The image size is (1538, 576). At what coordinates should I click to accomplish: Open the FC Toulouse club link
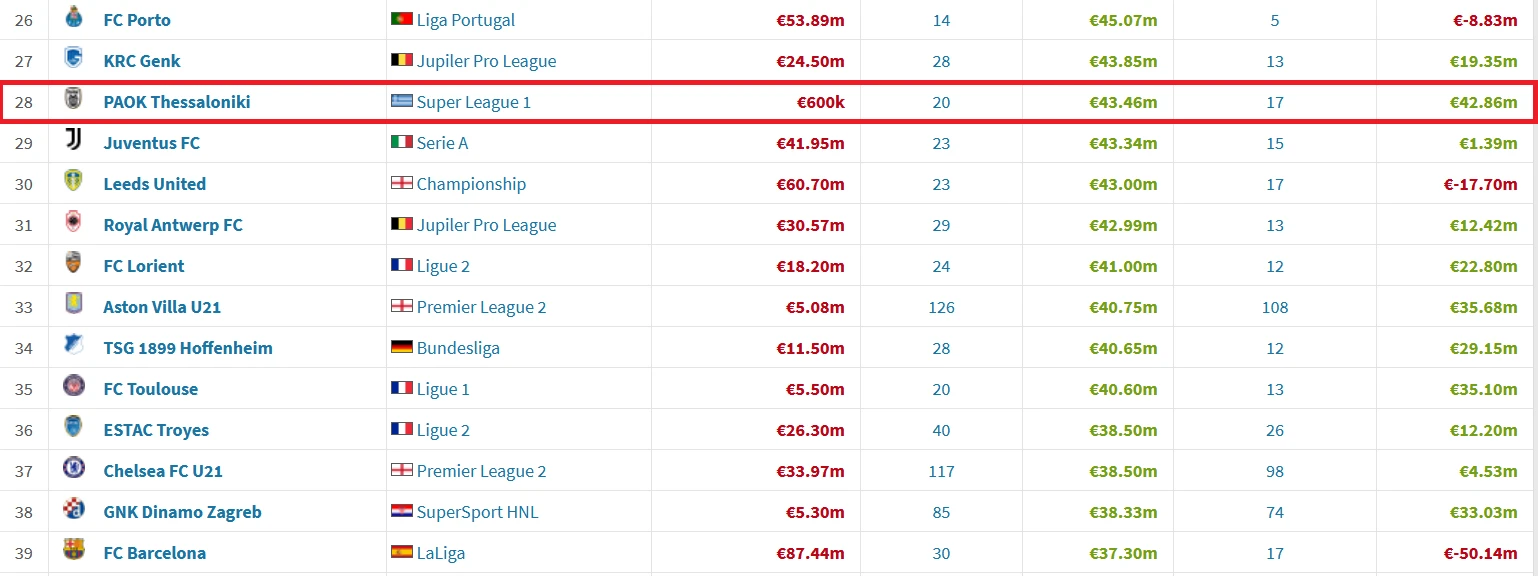coord(151,389)
